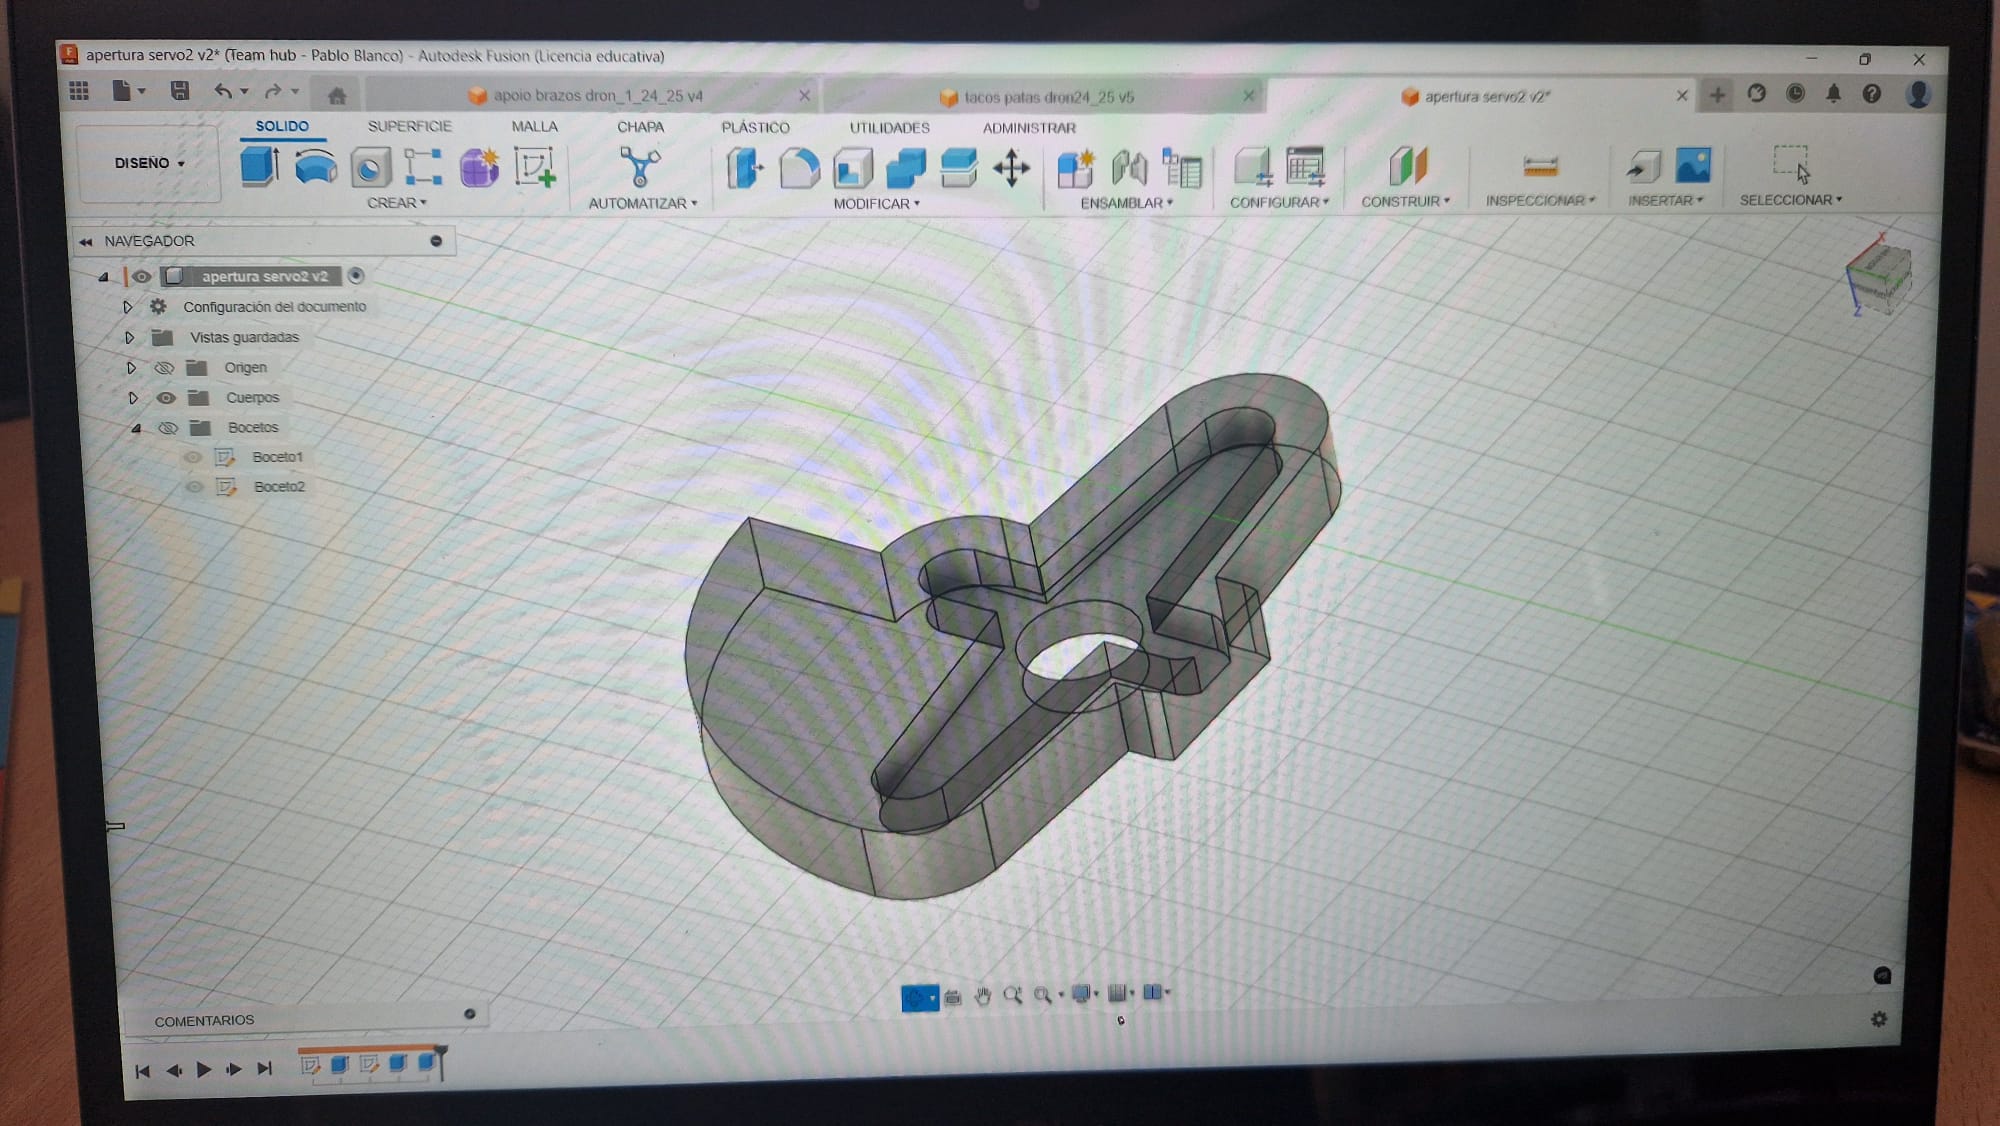Toggle Boceto1 sketch visibility

(x=193, y=457)
